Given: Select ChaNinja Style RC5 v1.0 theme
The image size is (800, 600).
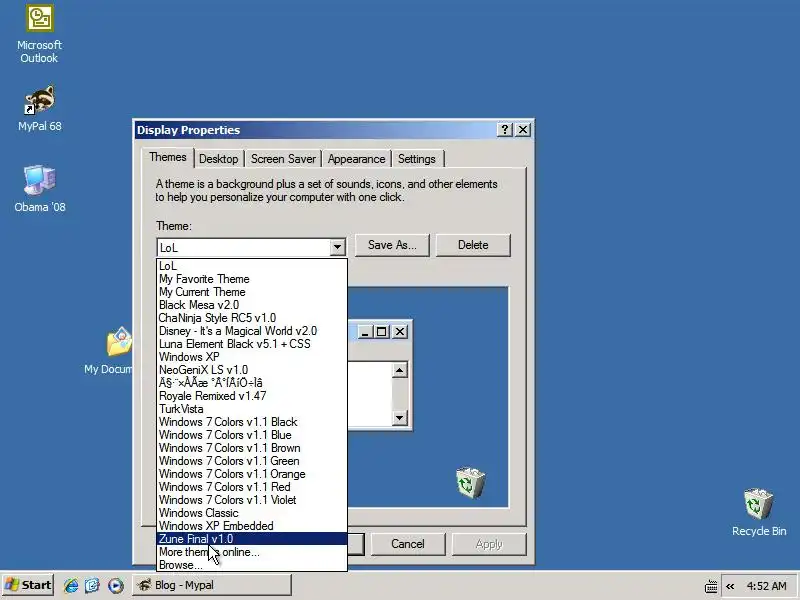Looking at the screenshot, I should [252, 318].
